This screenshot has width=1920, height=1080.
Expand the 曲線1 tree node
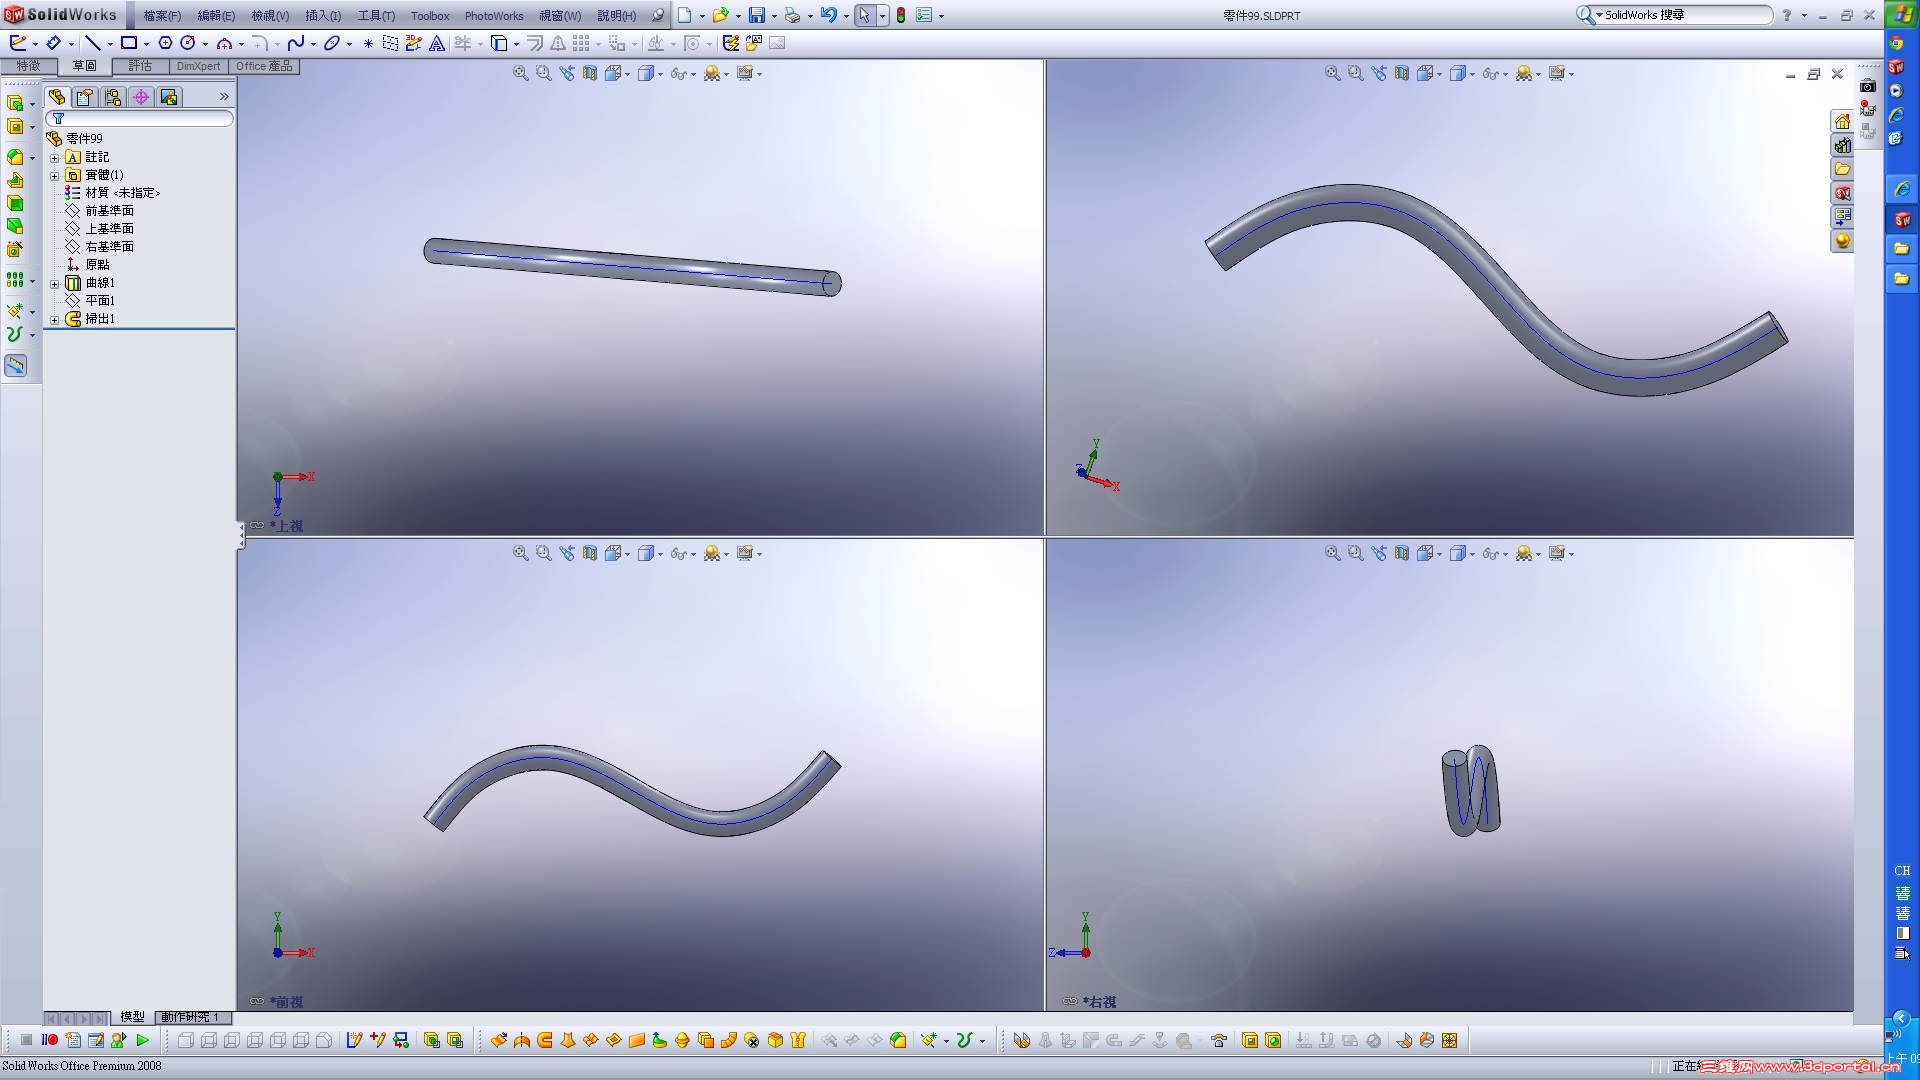point(55,283)
